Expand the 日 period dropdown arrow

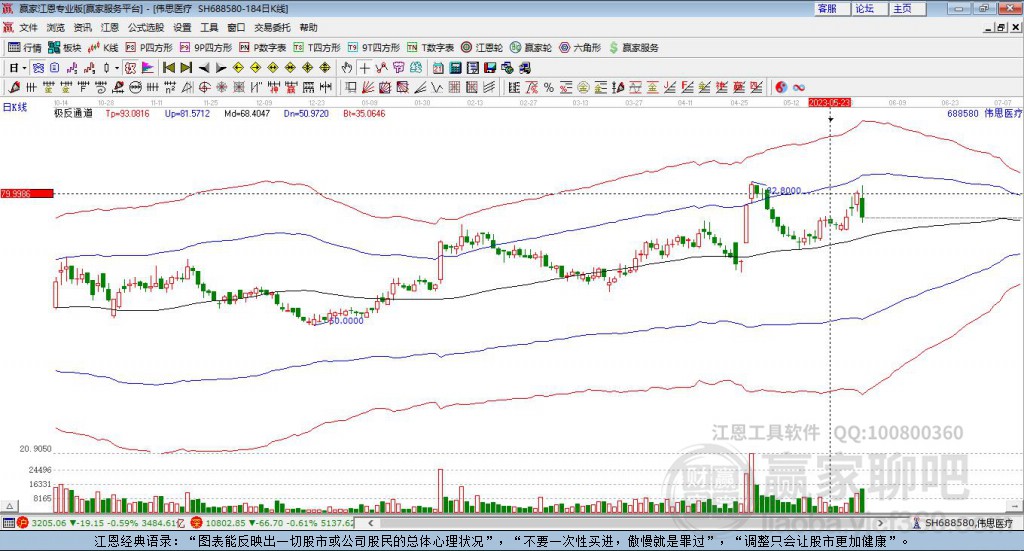pyautogui.click(x=24, y=68)
